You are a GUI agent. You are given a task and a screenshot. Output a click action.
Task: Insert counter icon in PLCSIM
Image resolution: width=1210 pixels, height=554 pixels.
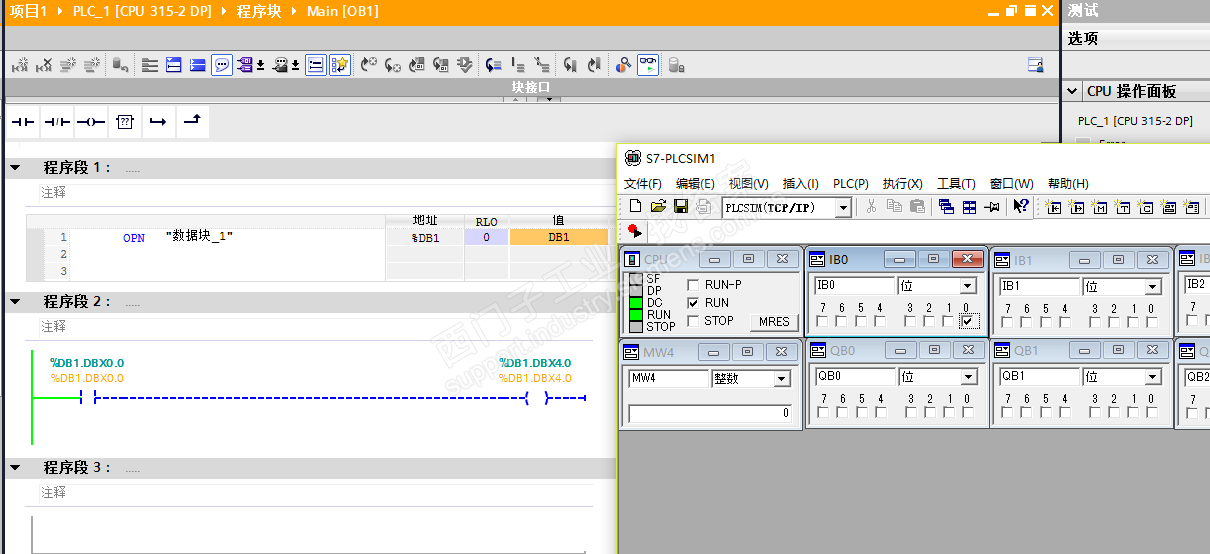tap(1145, 206)
